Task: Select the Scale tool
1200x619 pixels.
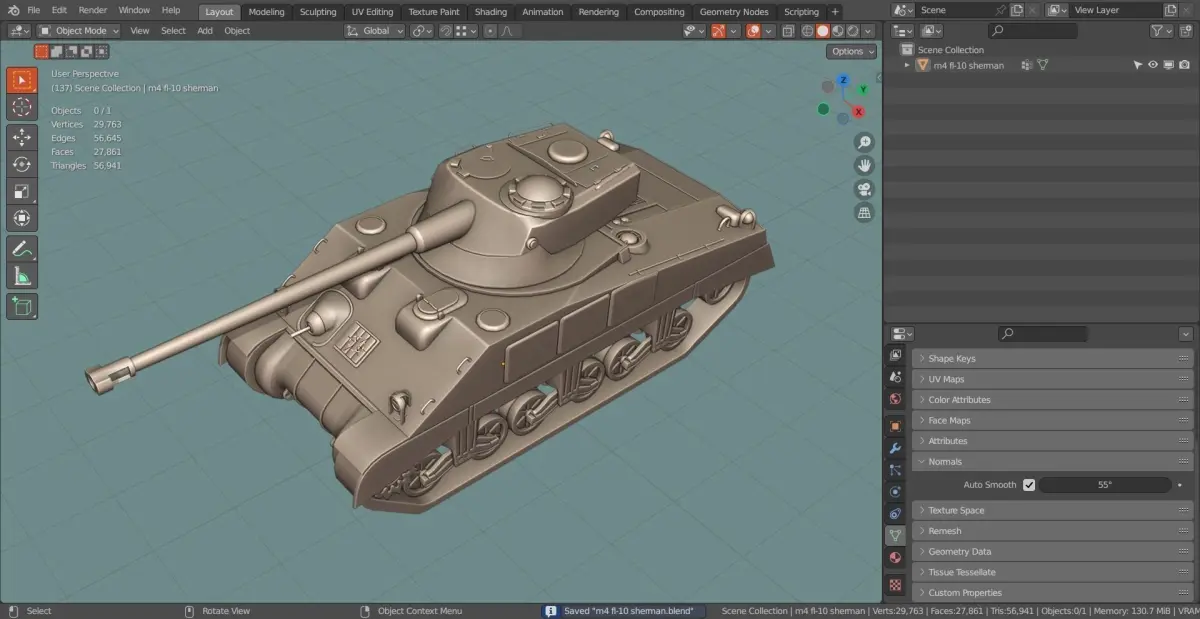Action: coord(22,191)
